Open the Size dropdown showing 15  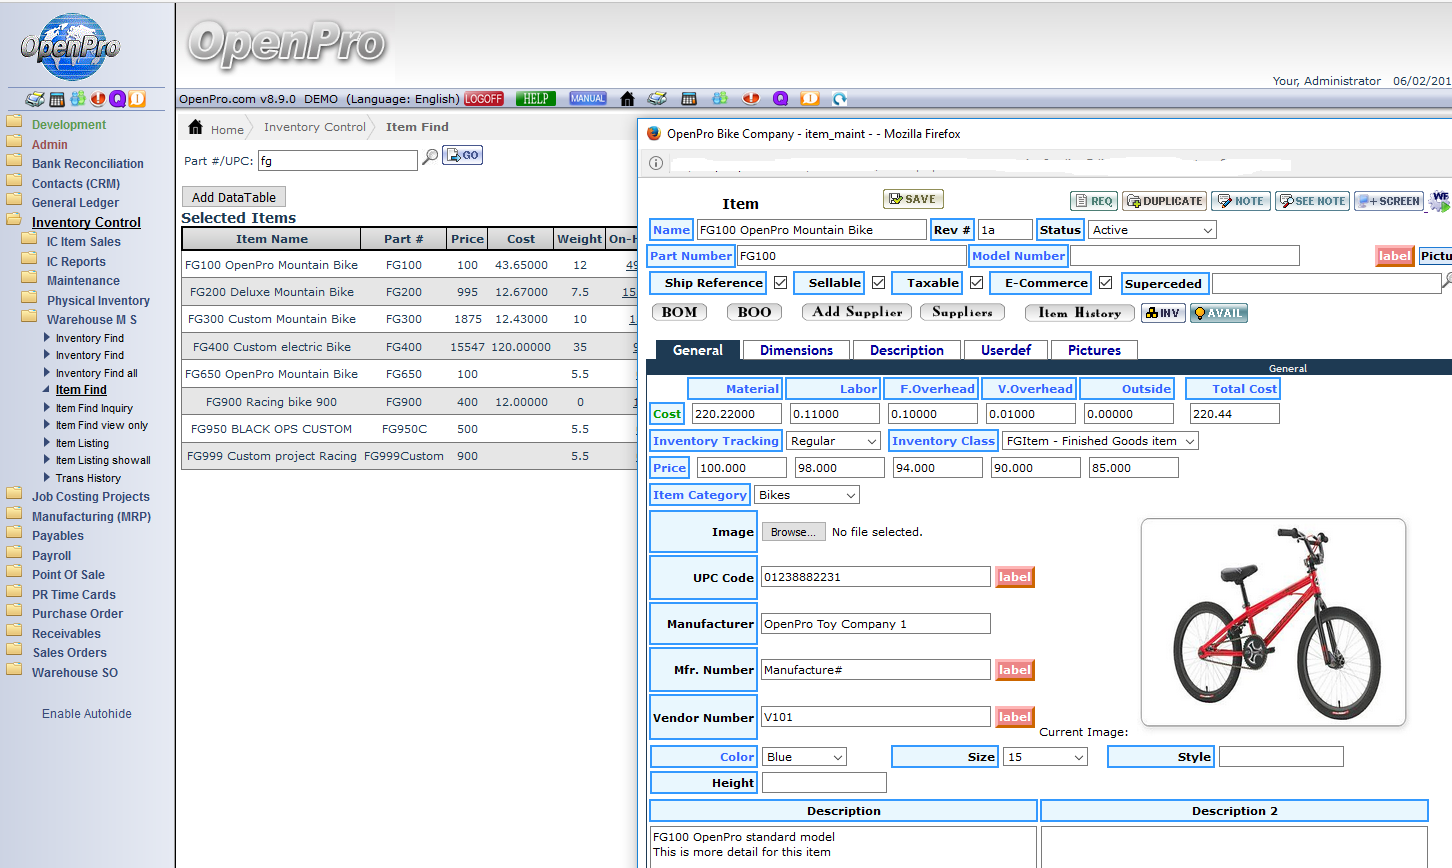pos(1046,757)
